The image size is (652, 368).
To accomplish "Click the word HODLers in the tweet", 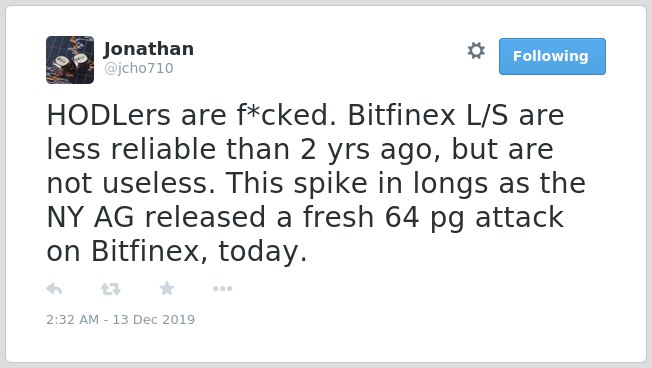I will pyautogui.click(x=109, y=115).
